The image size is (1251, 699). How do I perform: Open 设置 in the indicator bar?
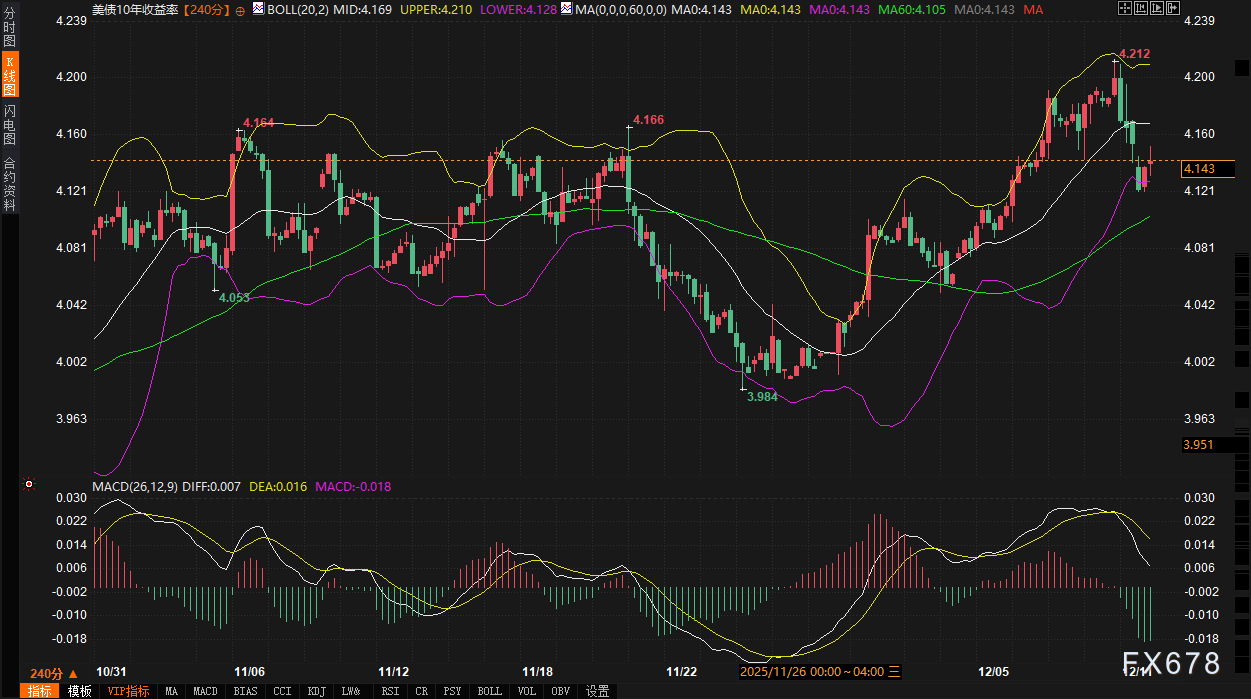pos(598,691)
